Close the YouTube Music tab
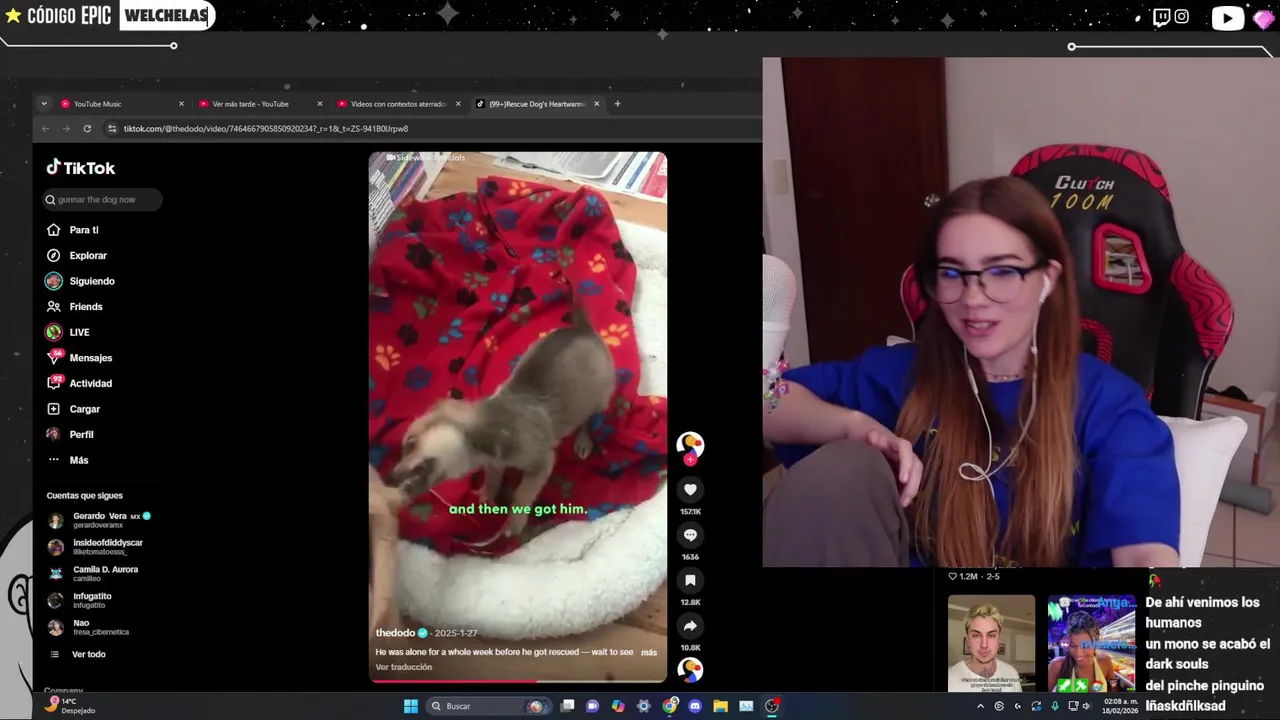This screenshot has height=720, width=1280. tap(181, 104)
